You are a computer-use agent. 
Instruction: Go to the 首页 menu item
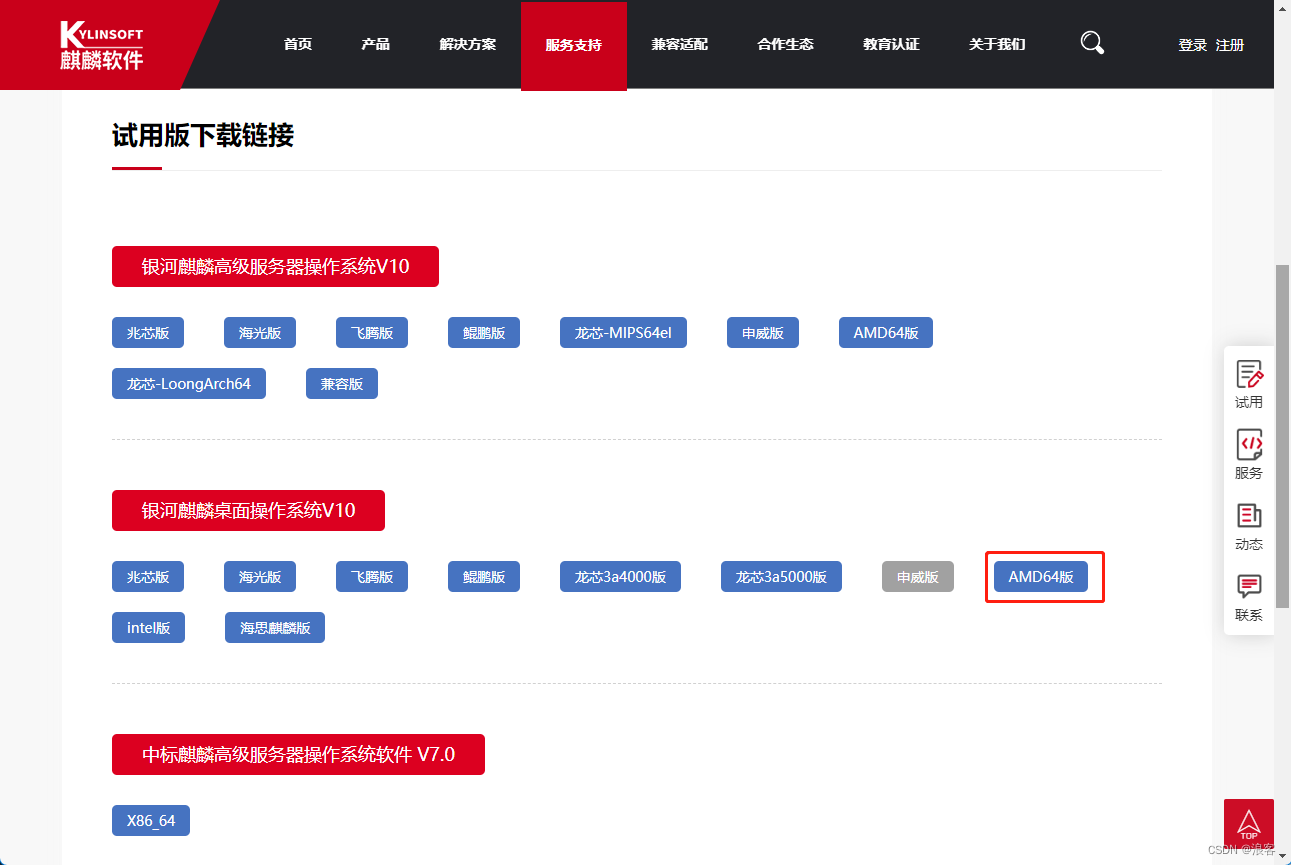[298, 45]
